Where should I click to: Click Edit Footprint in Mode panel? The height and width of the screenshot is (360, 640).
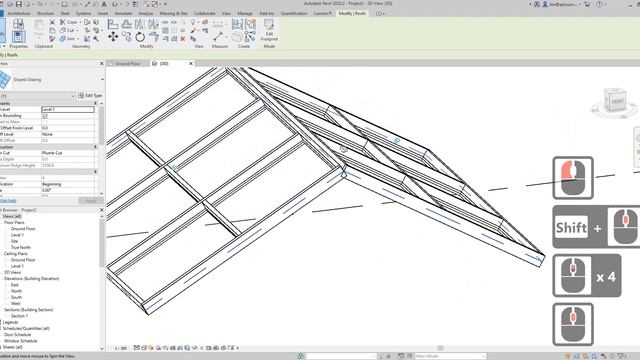[x=269, y=30]
